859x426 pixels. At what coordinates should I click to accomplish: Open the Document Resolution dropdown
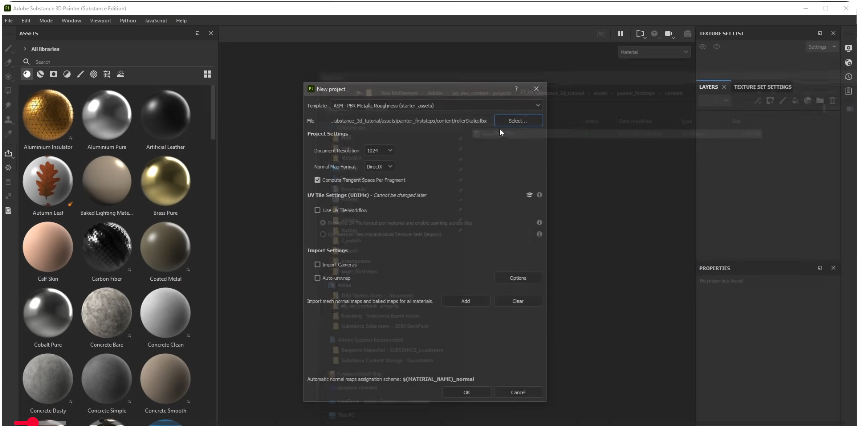(x=379, y=150)
